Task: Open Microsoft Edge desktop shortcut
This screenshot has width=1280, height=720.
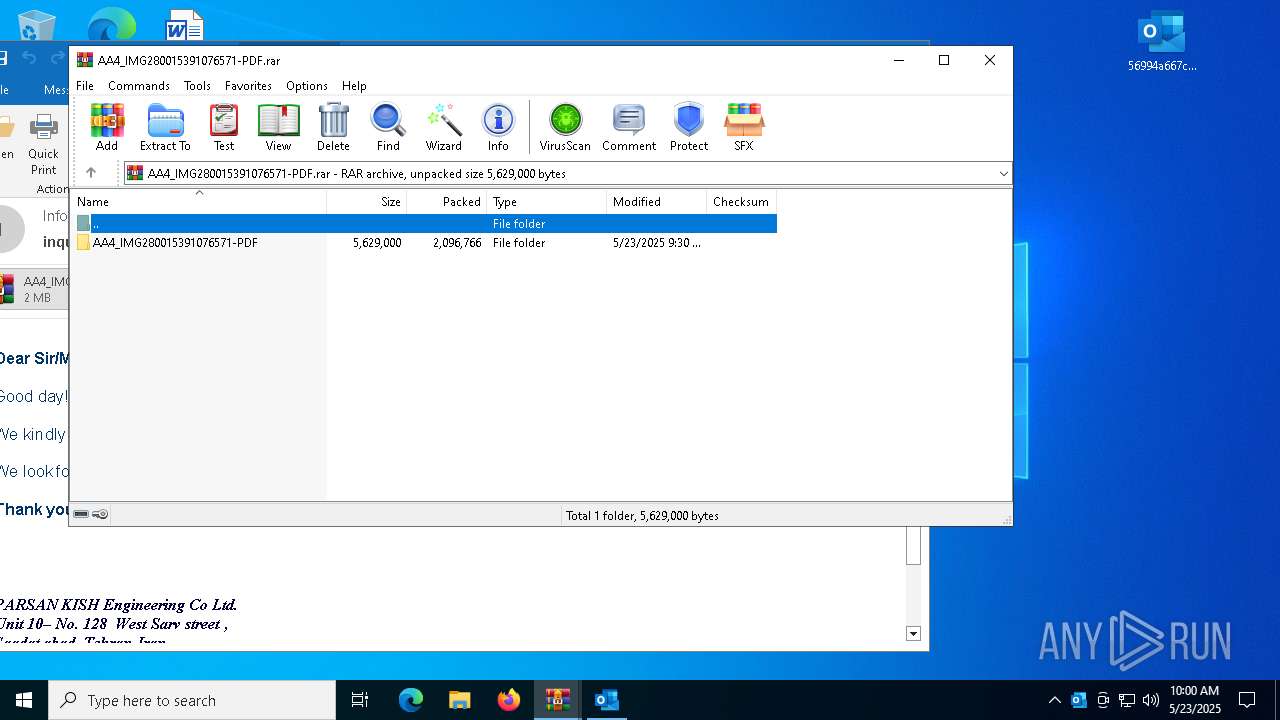Action: (x=111, y=25)
